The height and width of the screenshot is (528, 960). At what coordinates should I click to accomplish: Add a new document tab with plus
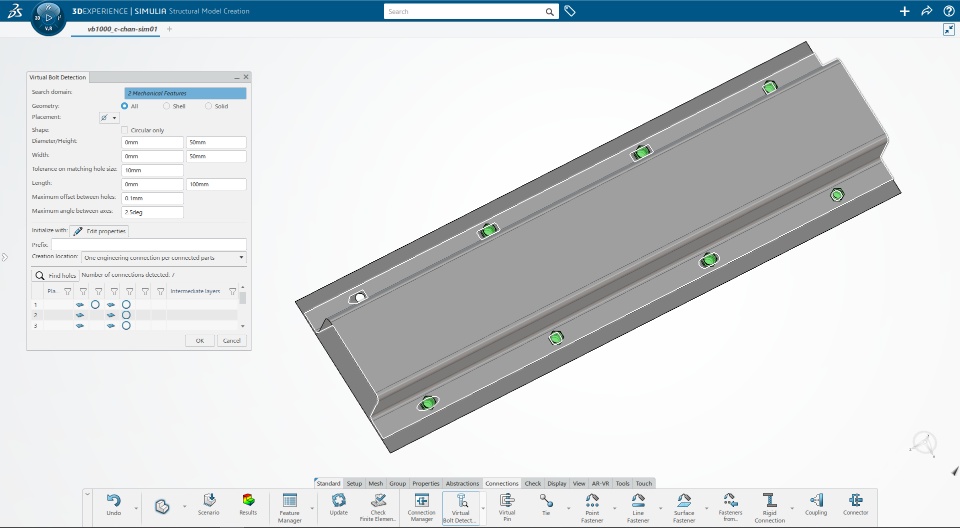pos(170,29)
